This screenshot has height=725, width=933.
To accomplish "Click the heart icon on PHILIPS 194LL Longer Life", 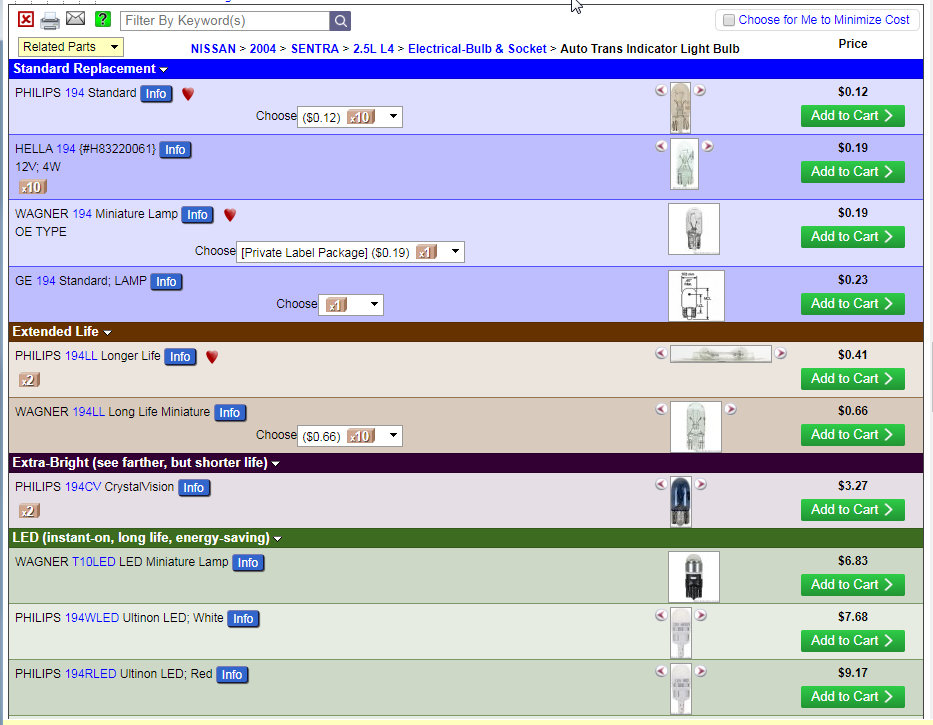I will (211, 357).
